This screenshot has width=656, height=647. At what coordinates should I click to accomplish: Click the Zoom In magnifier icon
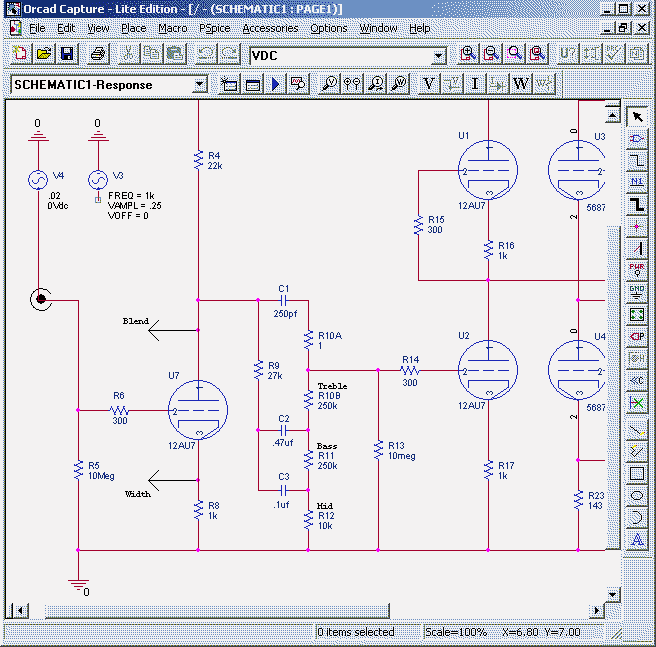(469, 54)
